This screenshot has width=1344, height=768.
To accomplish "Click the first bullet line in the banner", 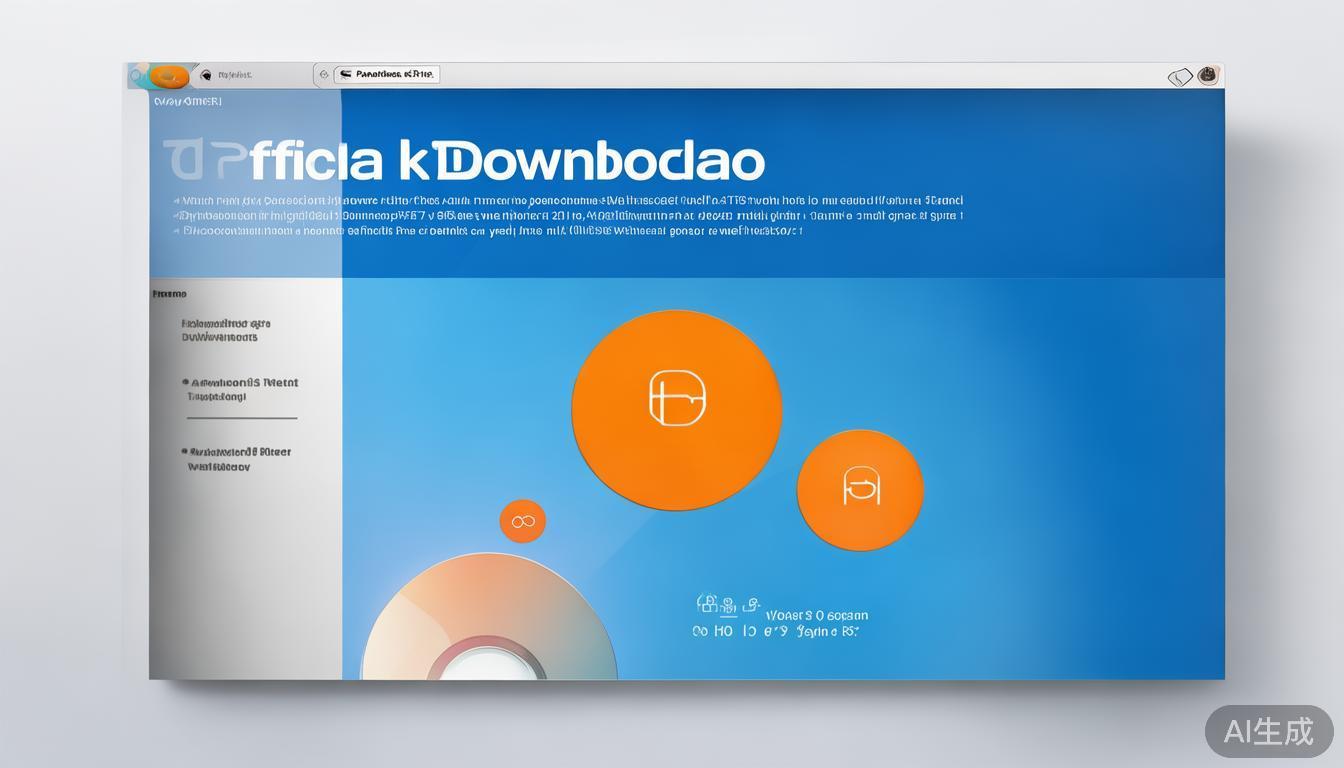I will coord(568,200).
